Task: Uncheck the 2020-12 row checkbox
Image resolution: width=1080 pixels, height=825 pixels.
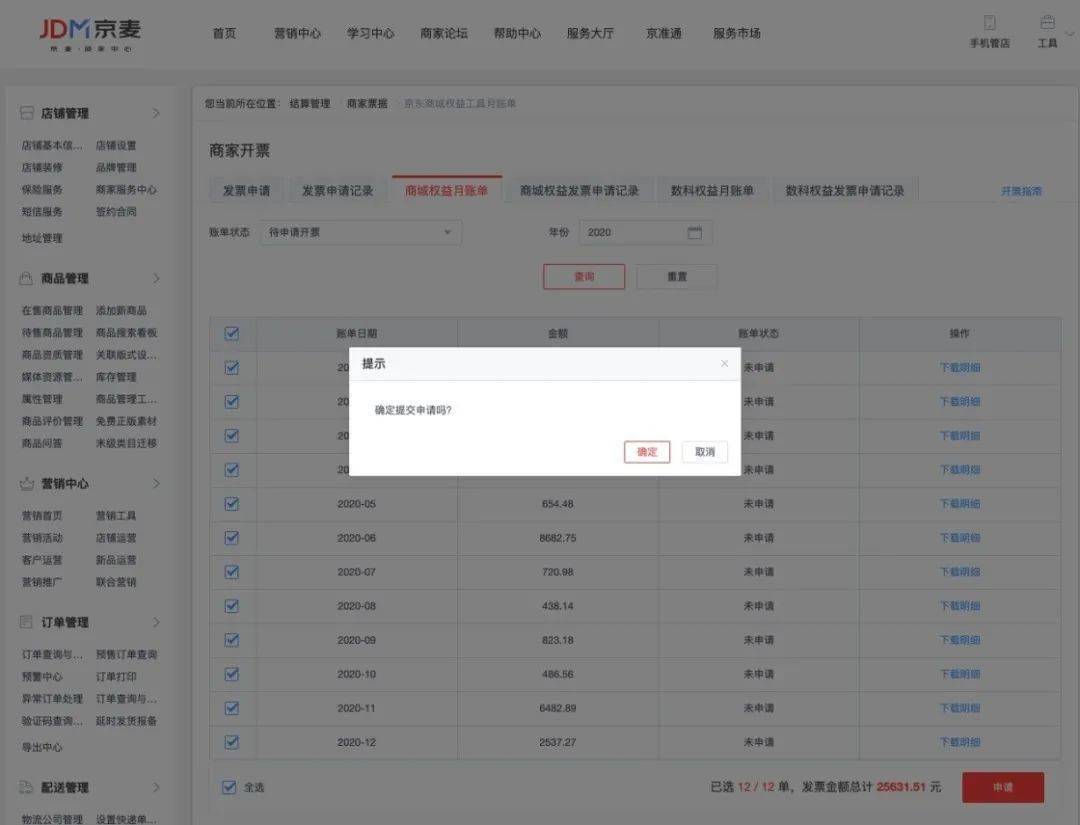Action: tap(232, 742)
